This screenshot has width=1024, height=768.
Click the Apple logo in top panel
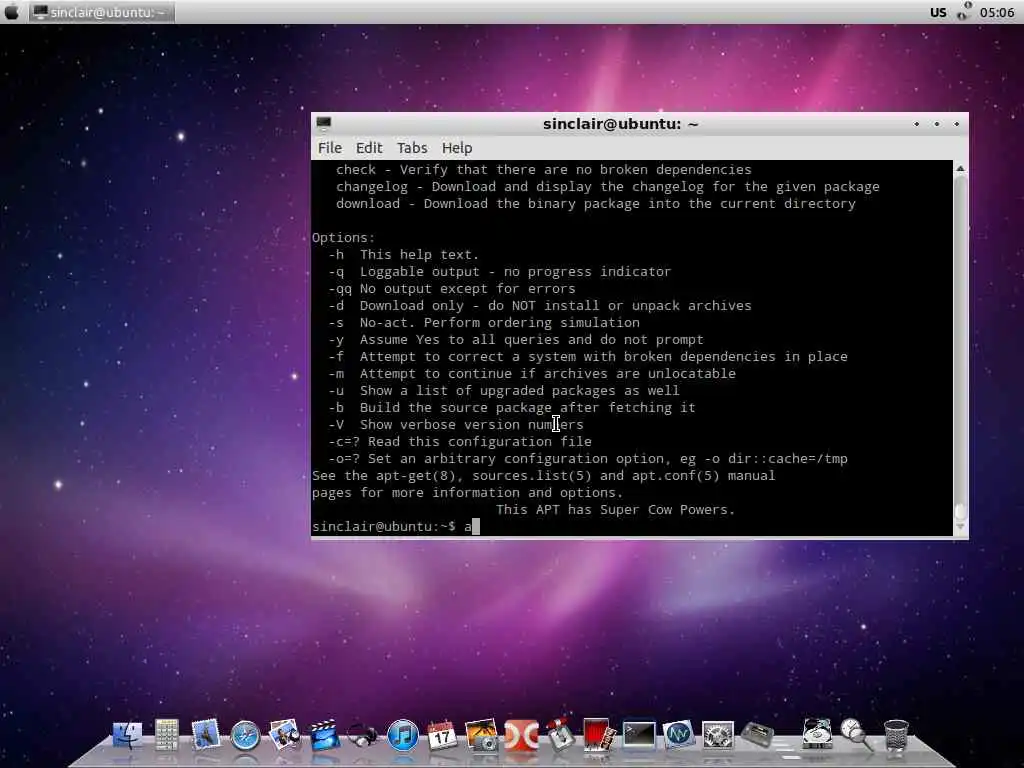pos(12,12)
